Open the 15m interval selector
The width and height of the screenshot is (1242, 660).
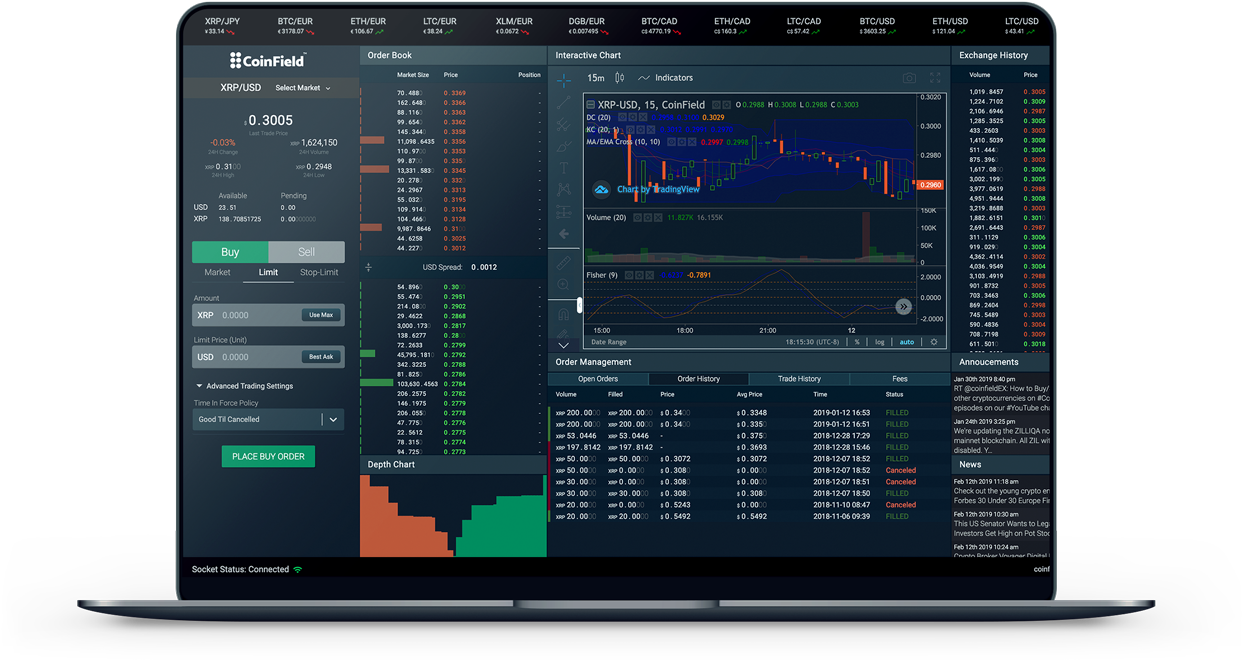tap(596, 78)
